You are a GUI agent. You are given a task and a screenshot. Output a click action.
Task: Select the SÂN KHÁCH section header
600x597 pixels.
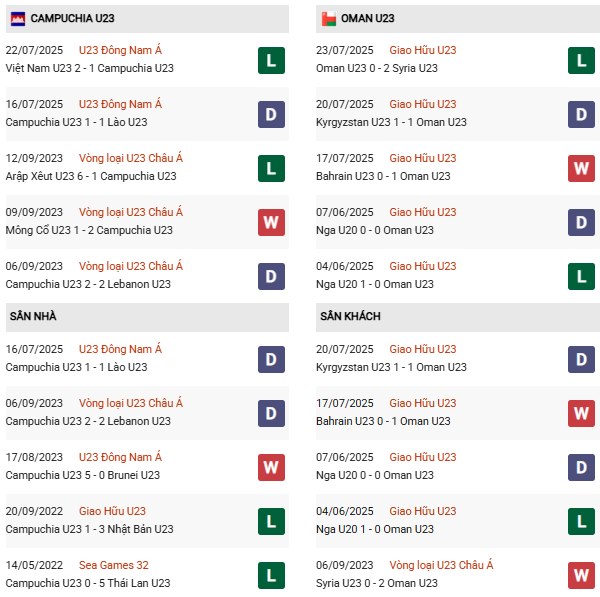click(350, 317)
